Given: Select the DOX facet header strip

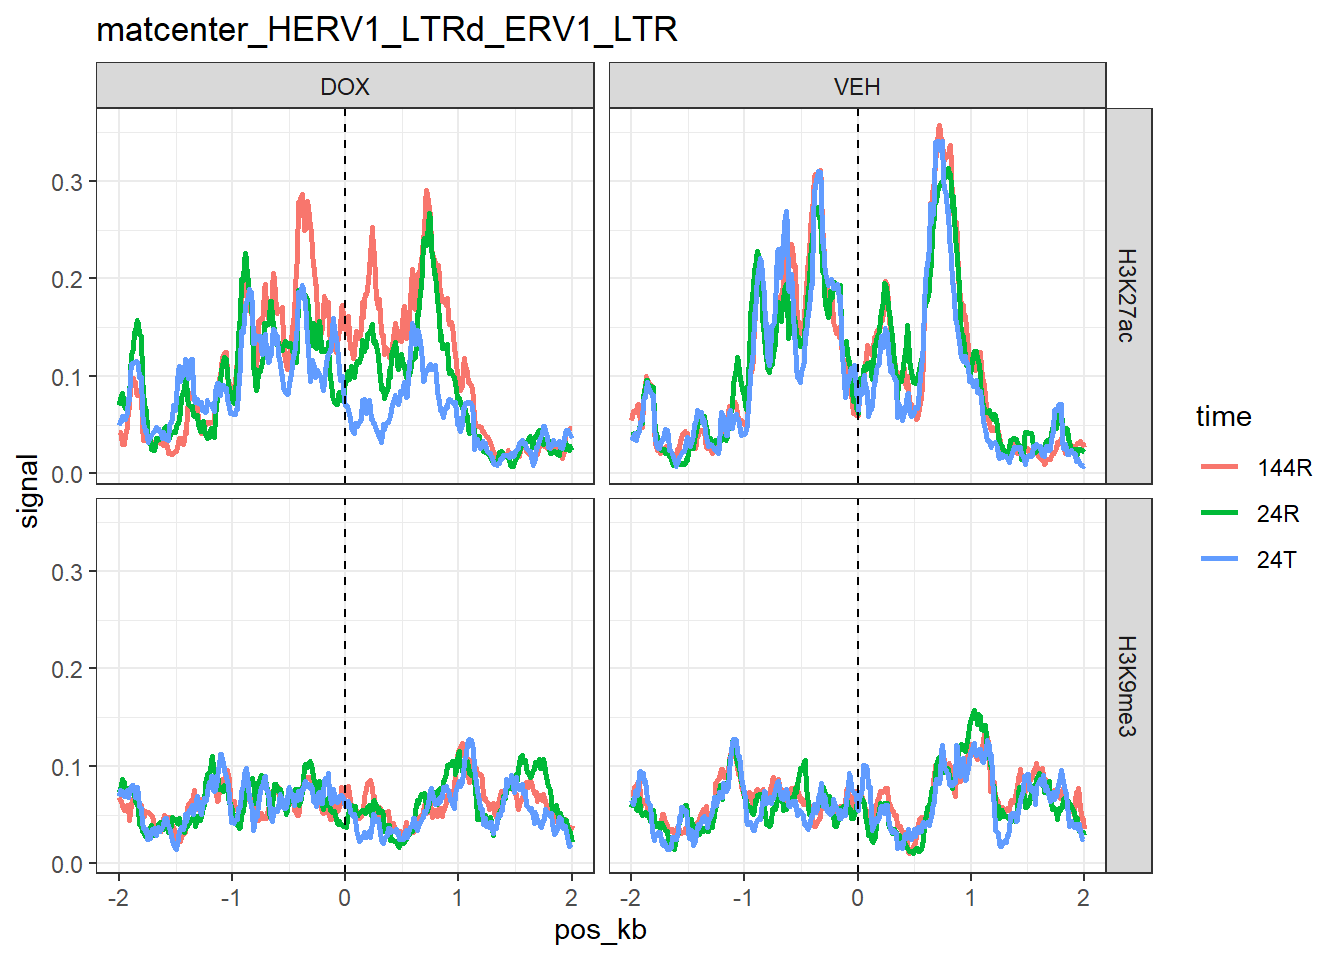Looking at the screenshot, I should tap(345, 86).
